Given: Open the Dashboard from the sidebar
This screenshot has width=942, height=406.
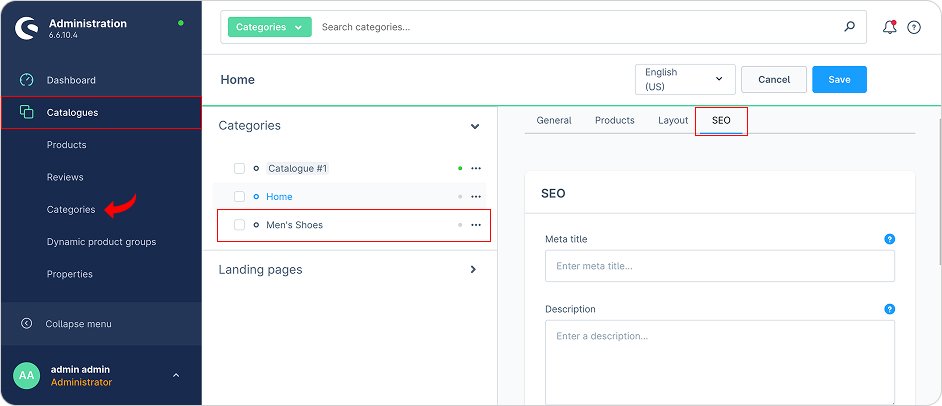Looking at the screenshot, I should tap(71, 80).
